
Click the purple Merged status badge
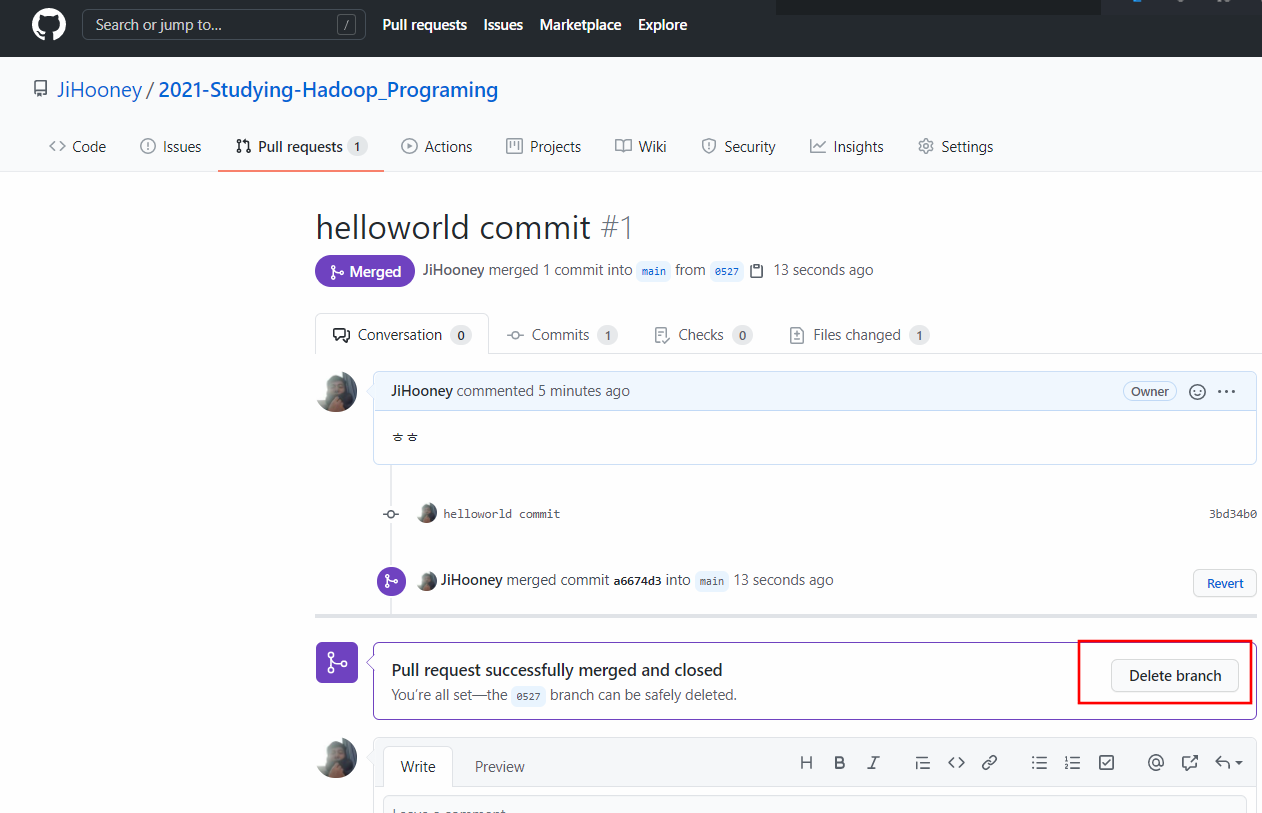click(365, 271)
